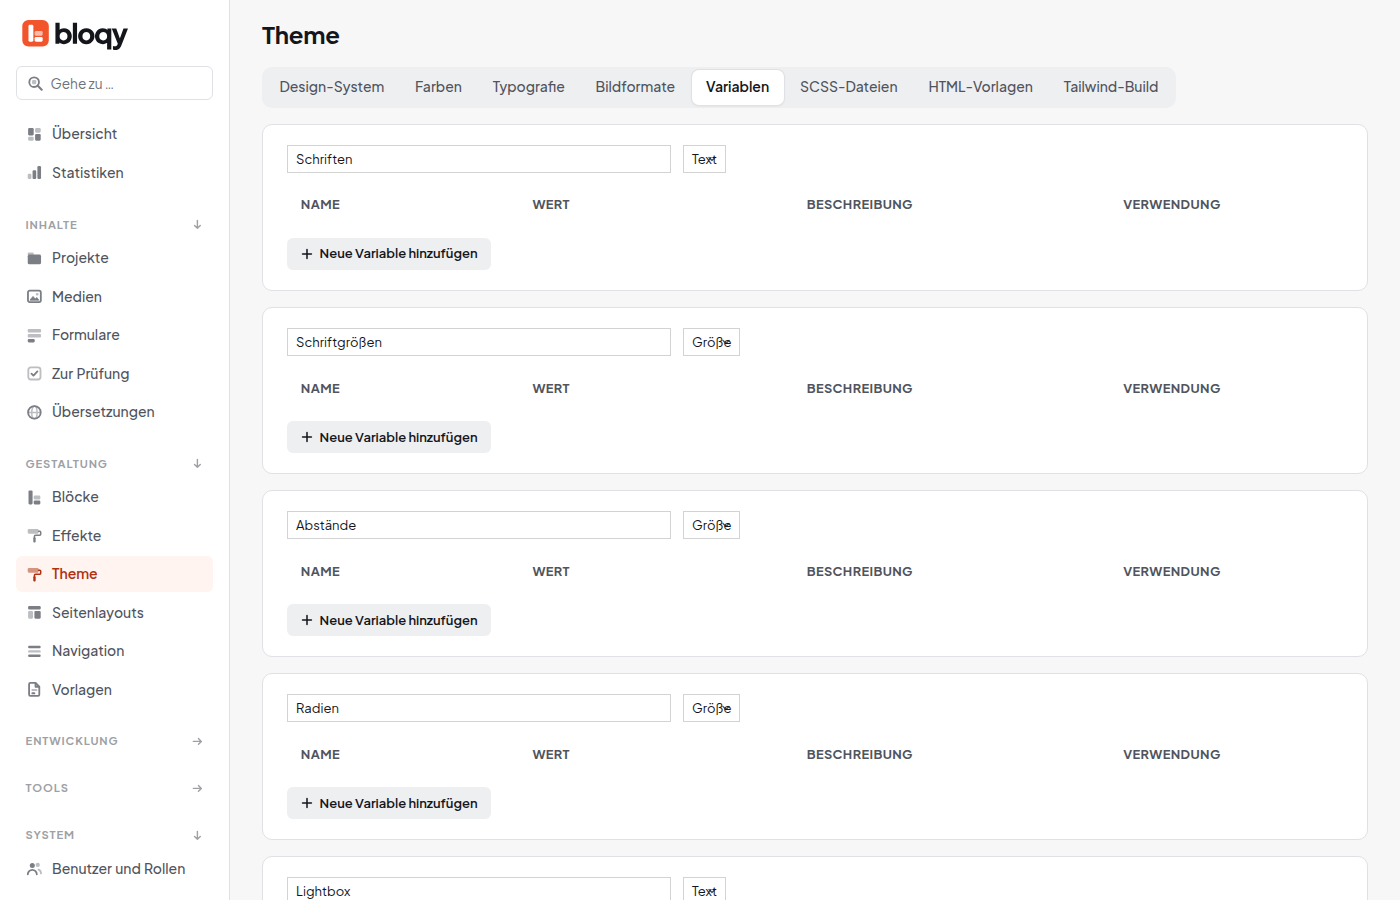Add a new variable to Schriftgrößen
The height and width of the screenshot is (900, 1400).
point(389,437)
